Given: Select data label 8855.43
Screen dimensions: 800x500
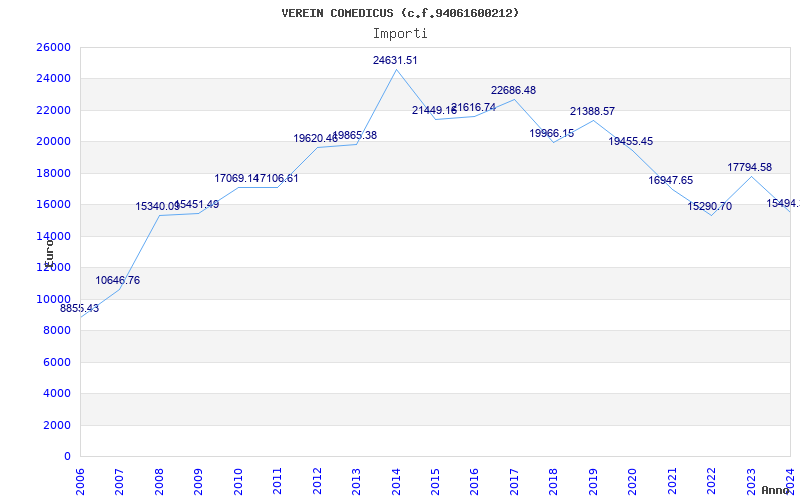Looking at the screenshot, I should pos(80,309).
